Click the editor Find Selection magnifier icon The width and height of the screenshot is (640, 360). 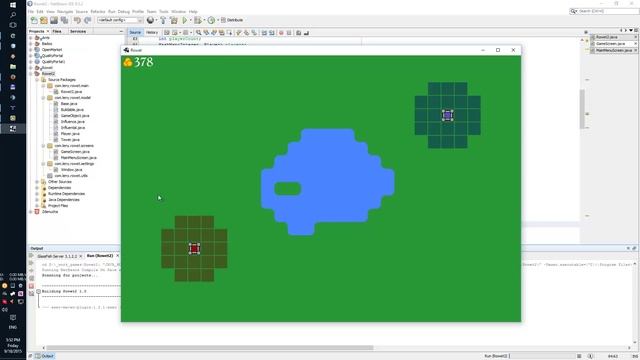tap(198, 33)
